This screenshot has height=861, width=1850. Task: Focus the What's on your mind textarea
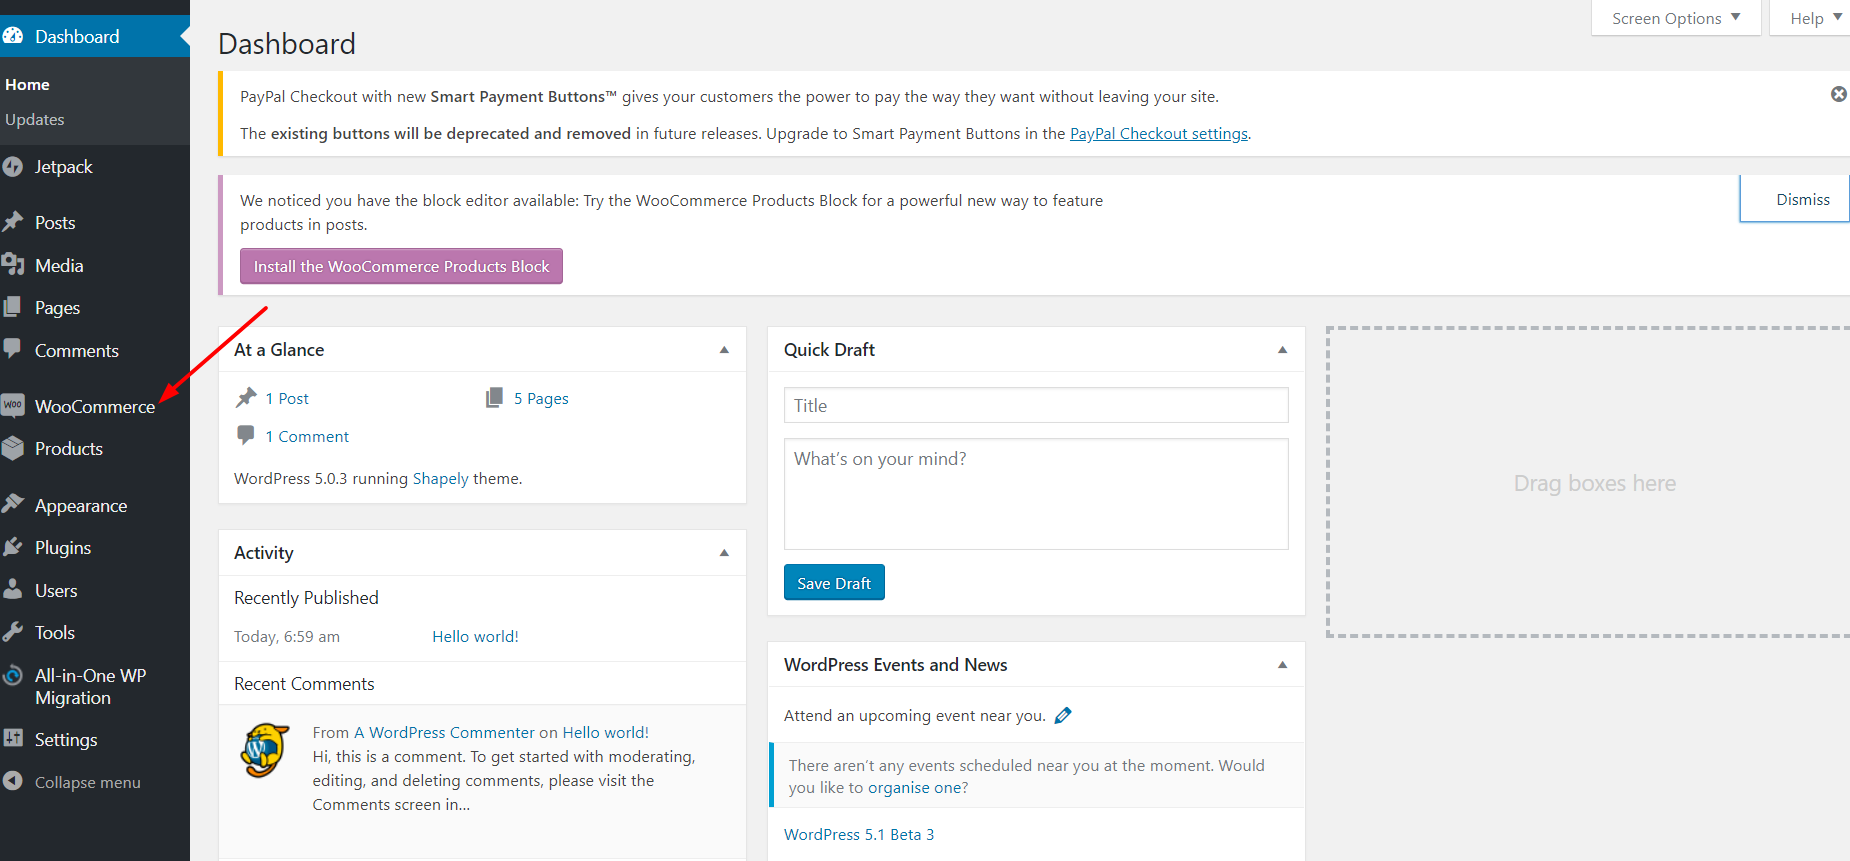click(1036, 494)
